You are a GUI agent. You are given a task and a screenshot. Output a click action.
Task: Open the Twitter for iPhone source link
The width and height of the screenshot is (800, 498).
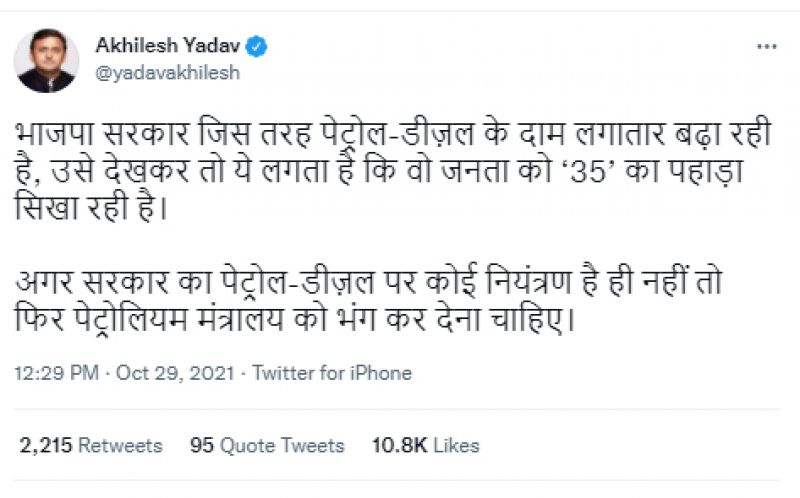pos(331,373)
